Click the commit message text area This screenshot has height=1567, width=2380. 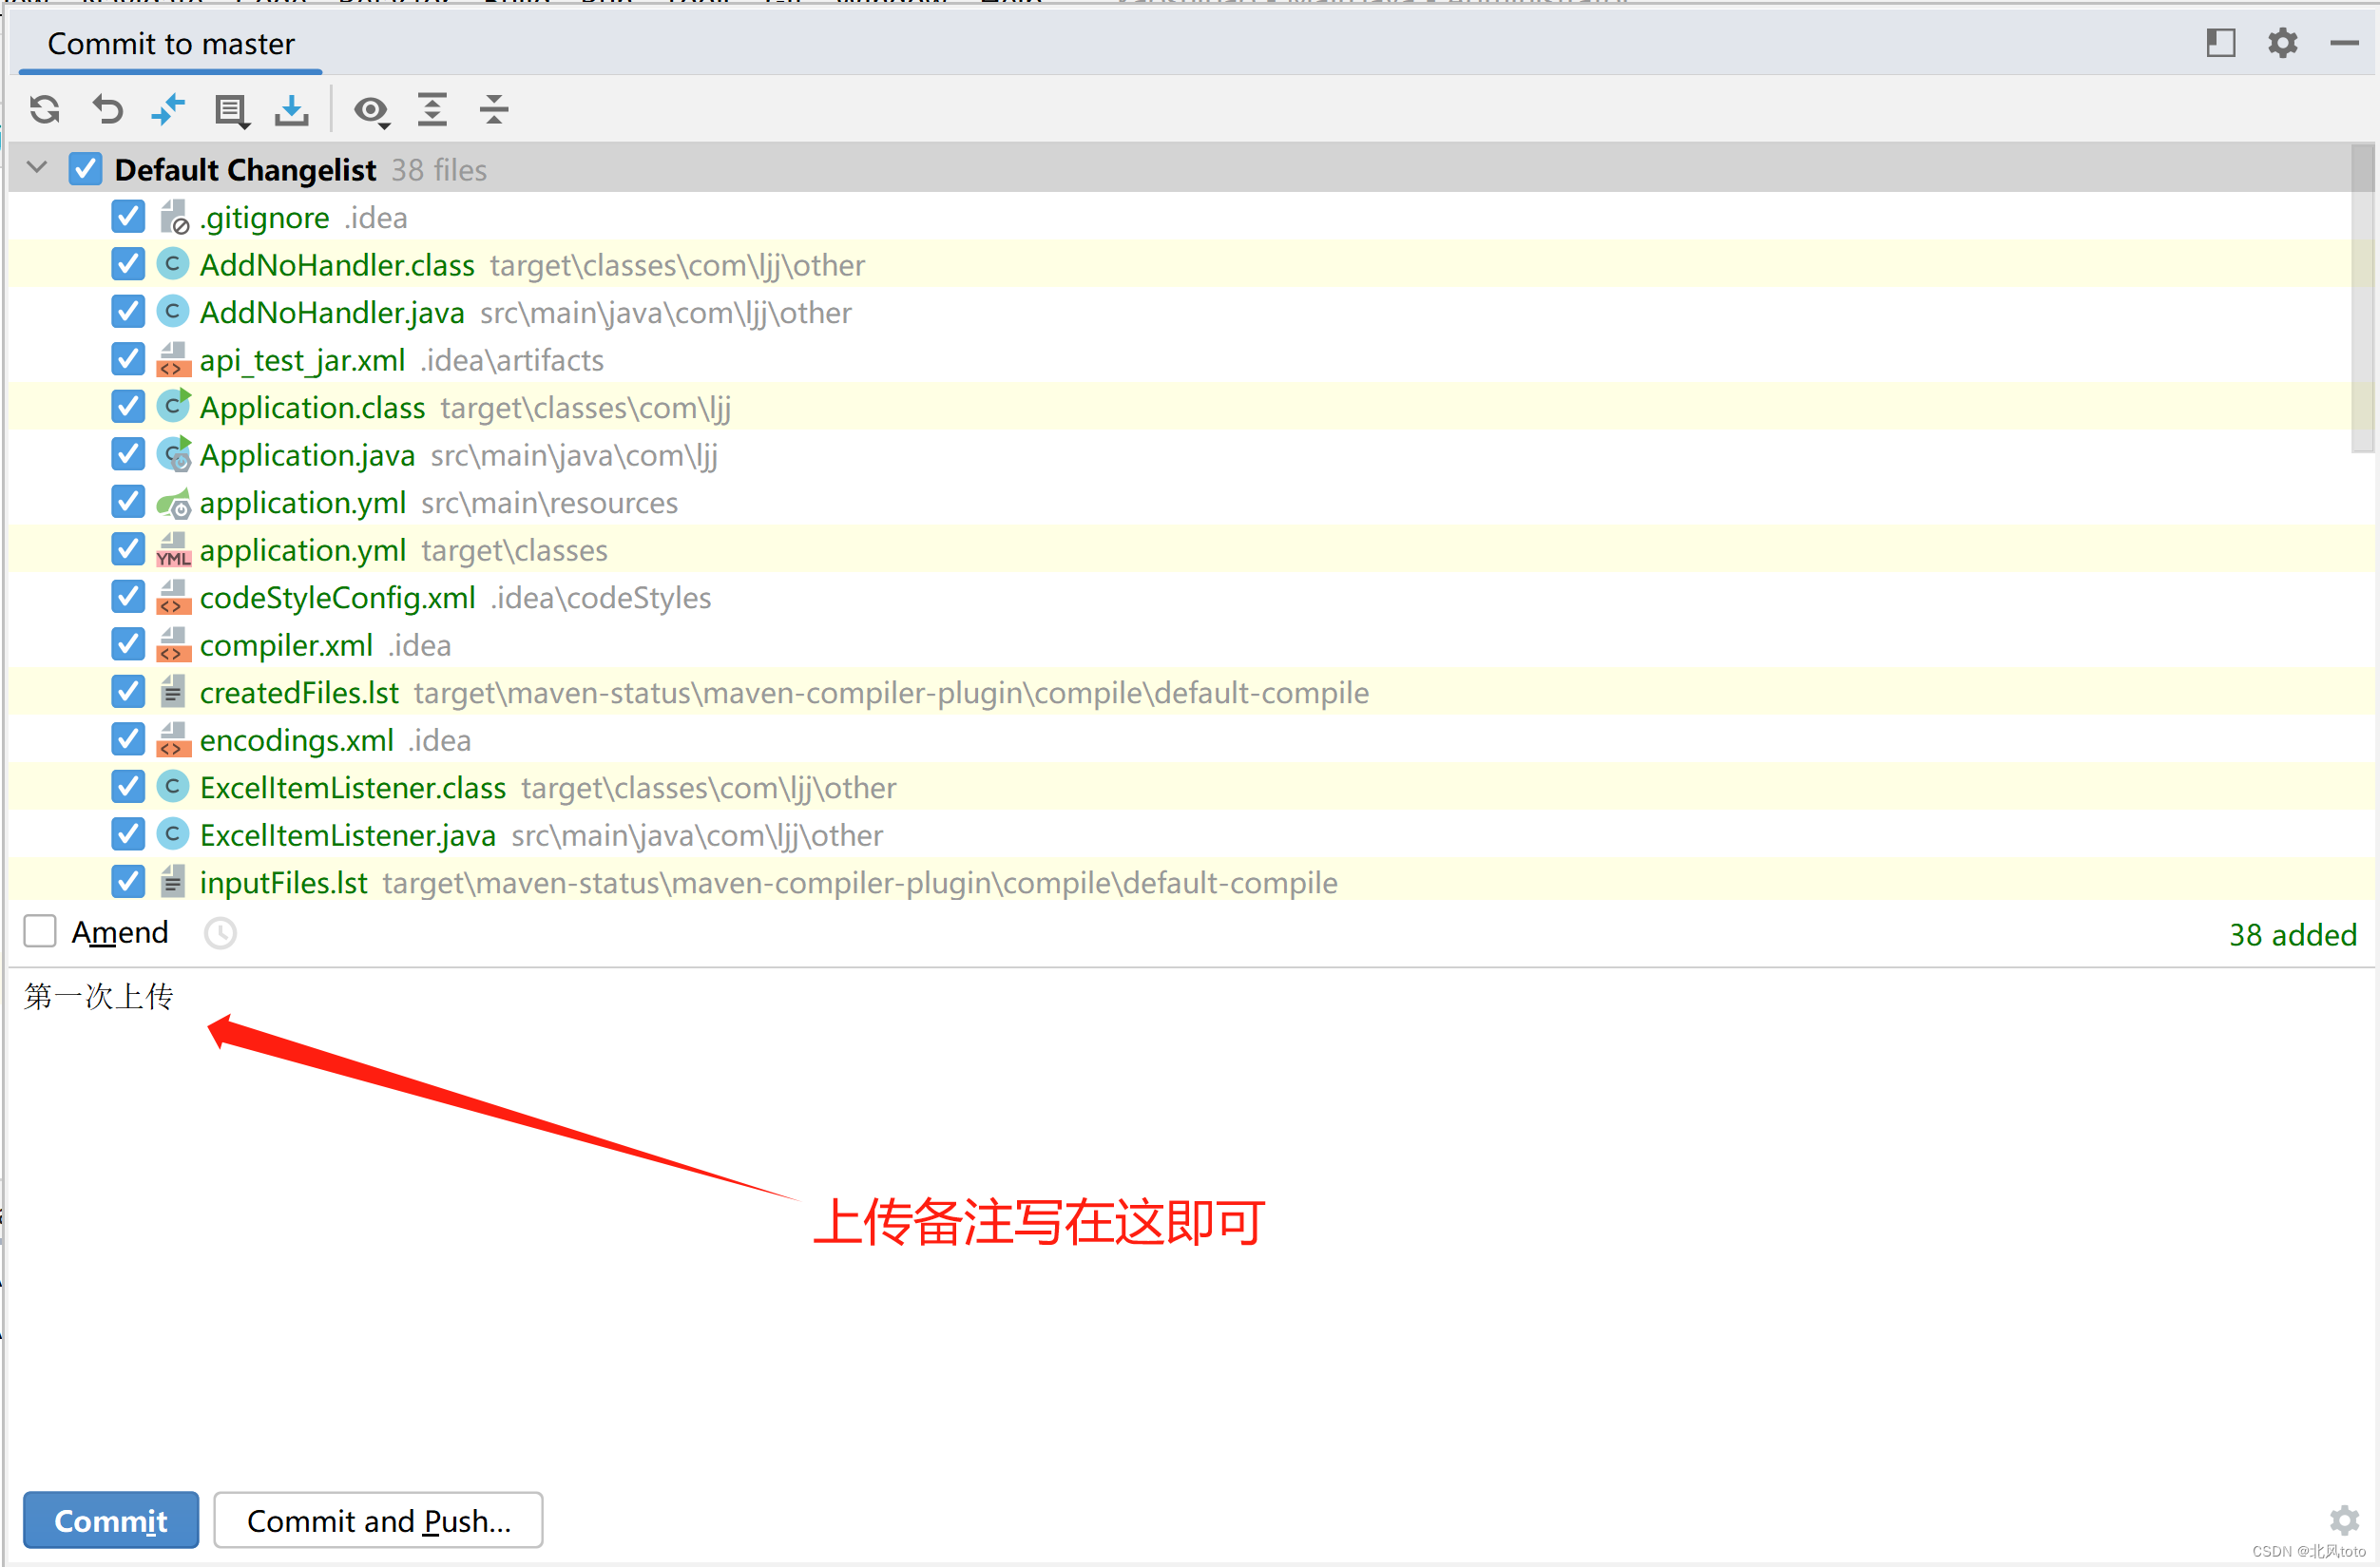1190,1220
